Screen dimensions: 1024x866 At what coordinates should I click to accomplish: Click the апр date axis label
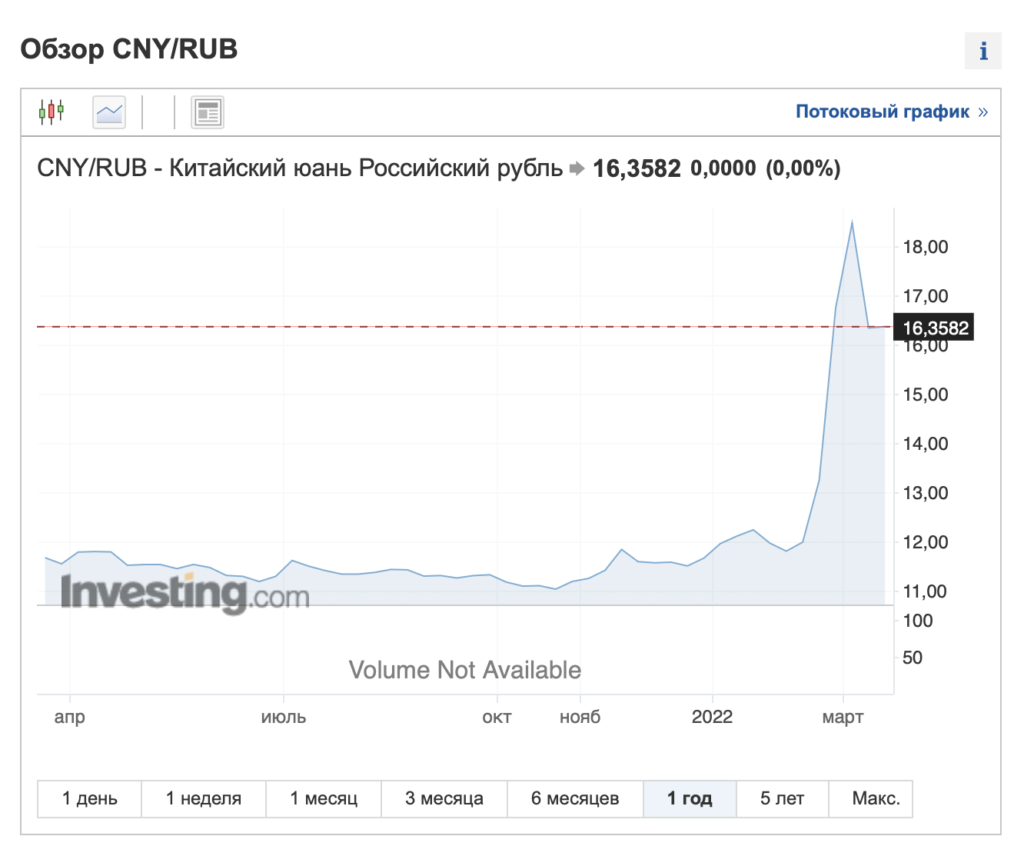click(70, 717)
